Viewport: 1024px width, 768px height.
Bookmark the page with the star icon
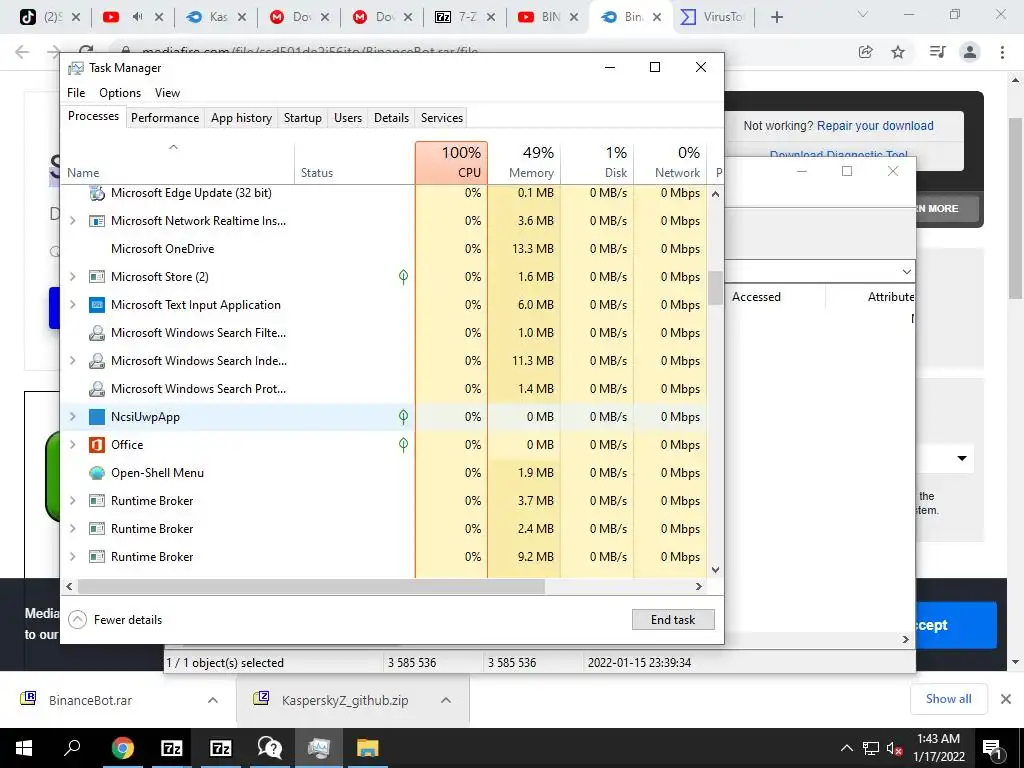(898, 52)
